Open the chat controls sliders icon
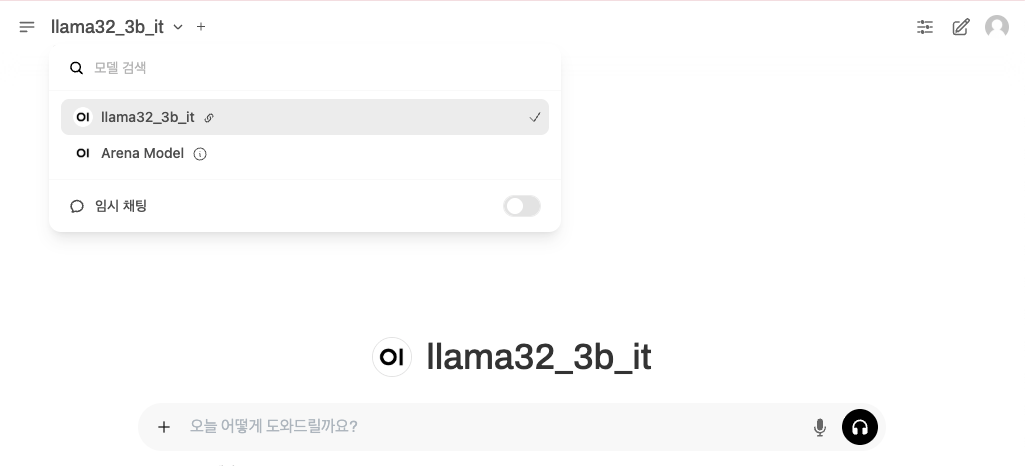The image size is (1025, 466). [924, 27]
